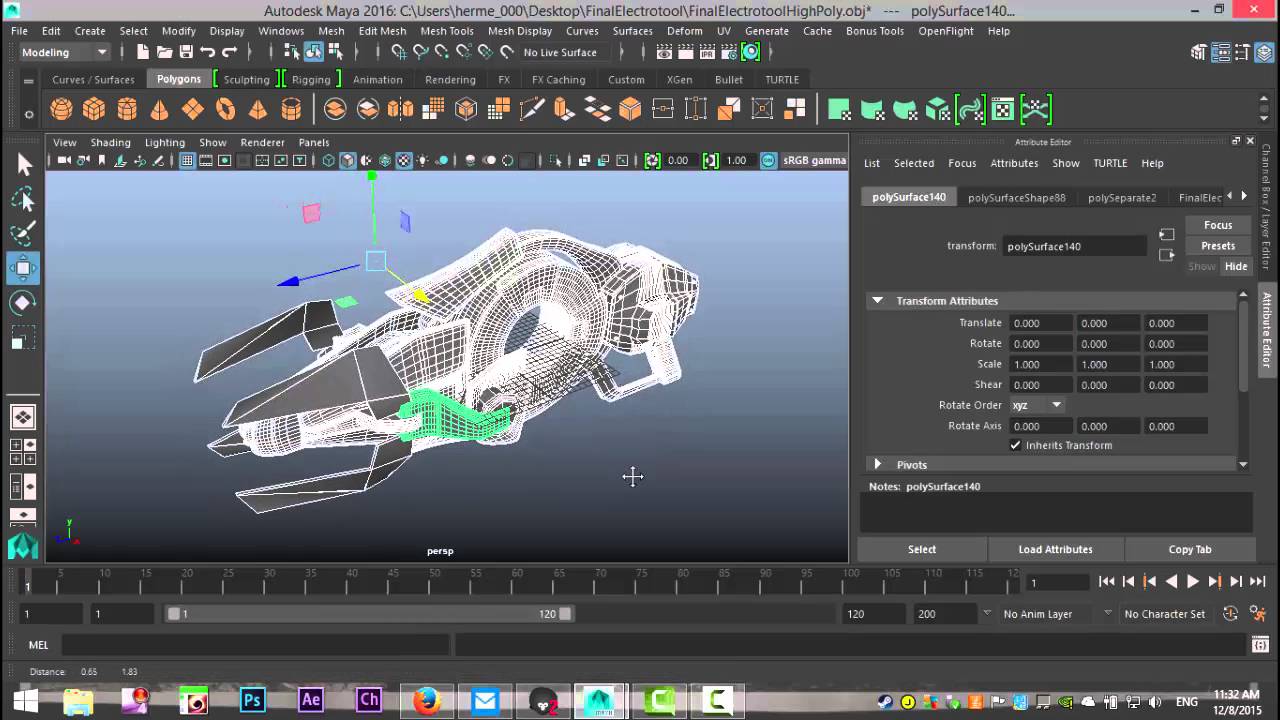This screenshot has width=1280, height=720.
Task: Click the Polygon Sphere shelf icon
Action: click(x=61, y=109)
